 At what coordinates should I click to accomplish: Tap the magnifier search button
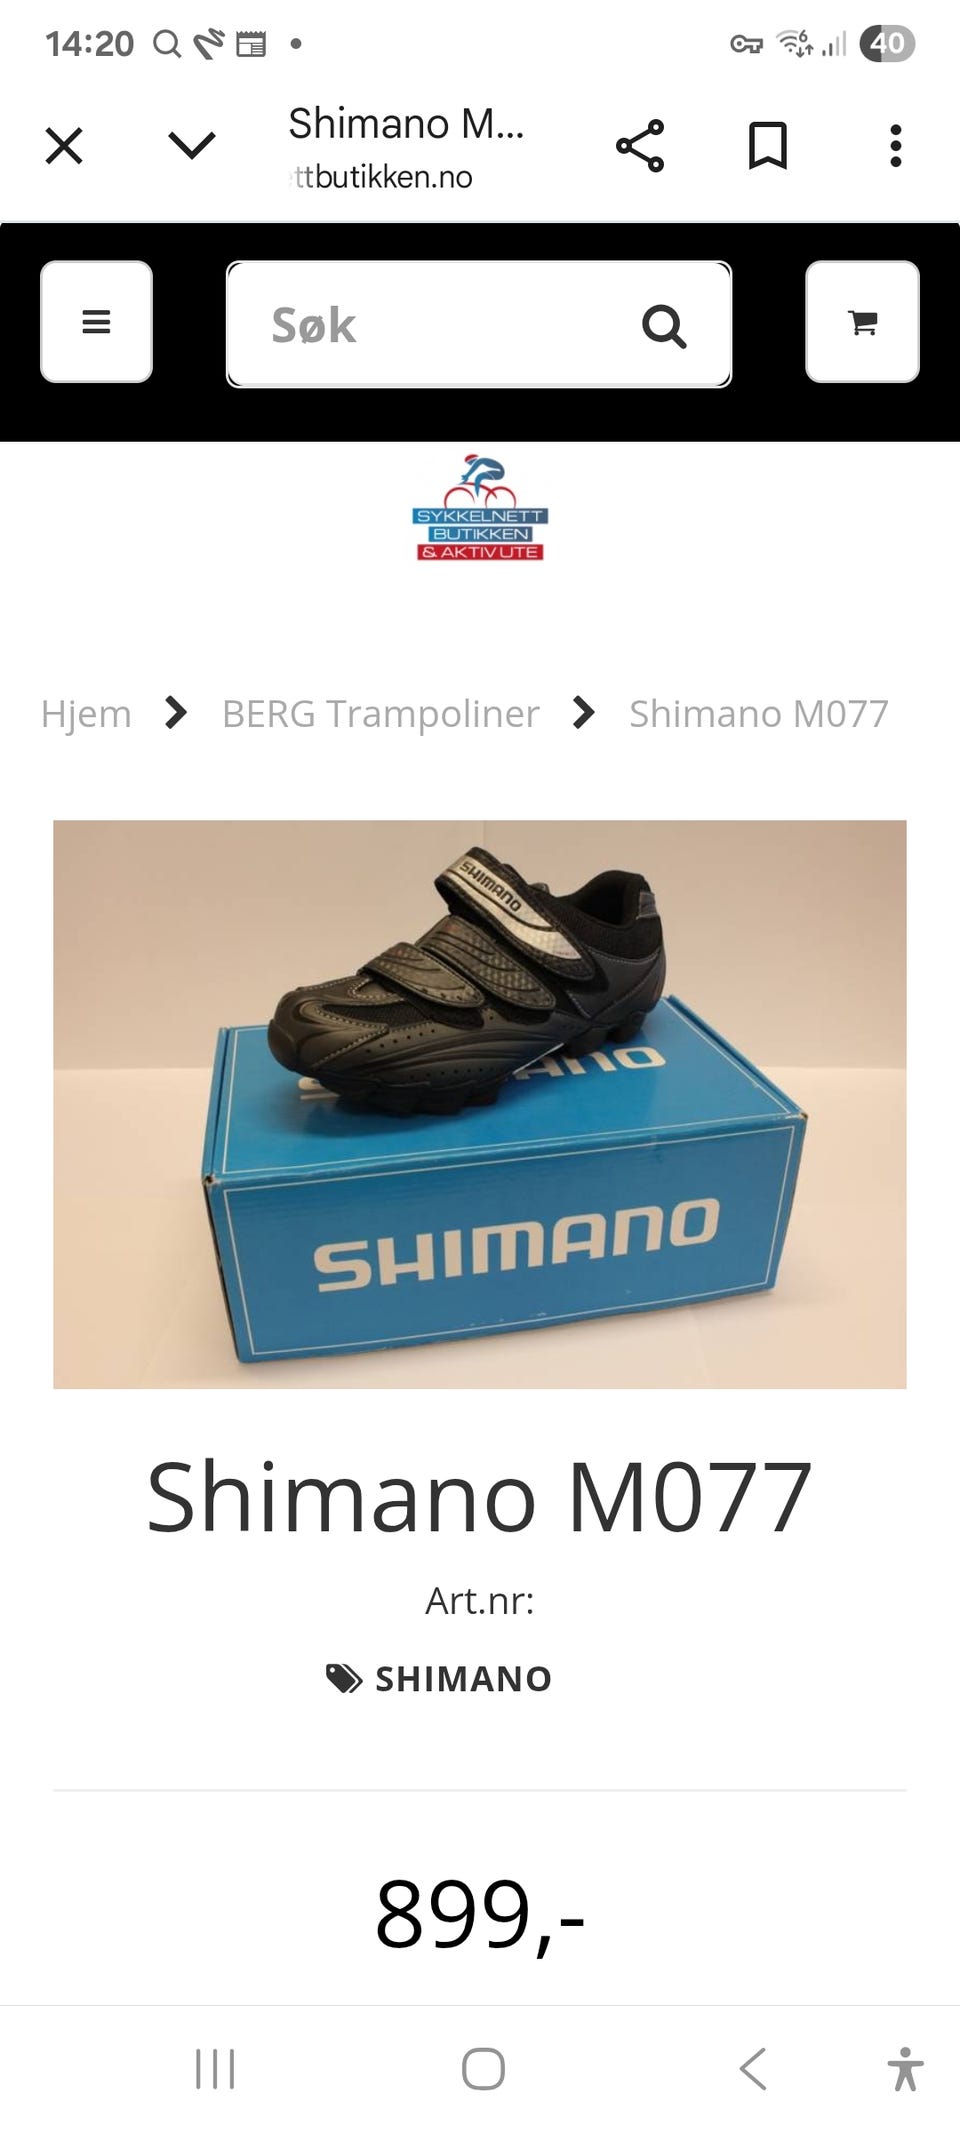(x=664, y=326)
